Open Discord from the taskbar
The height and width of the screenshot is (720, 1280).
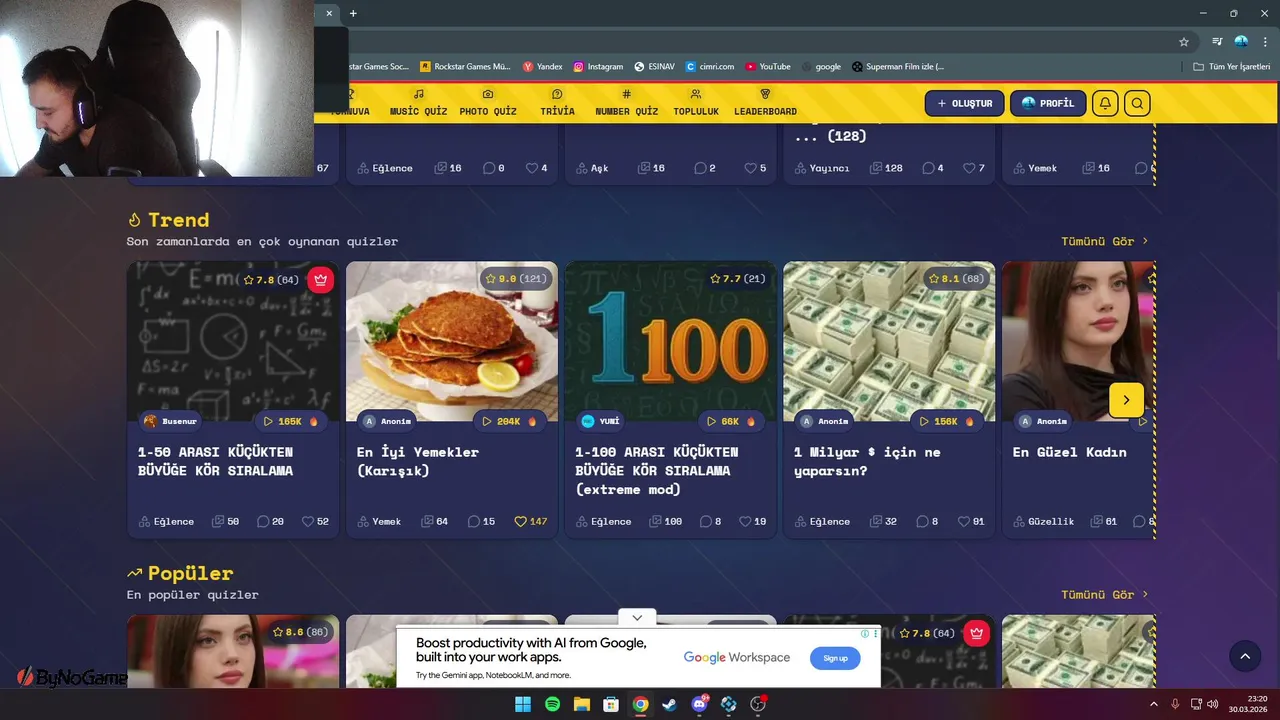pyautogui.click(x=699, y=704)
